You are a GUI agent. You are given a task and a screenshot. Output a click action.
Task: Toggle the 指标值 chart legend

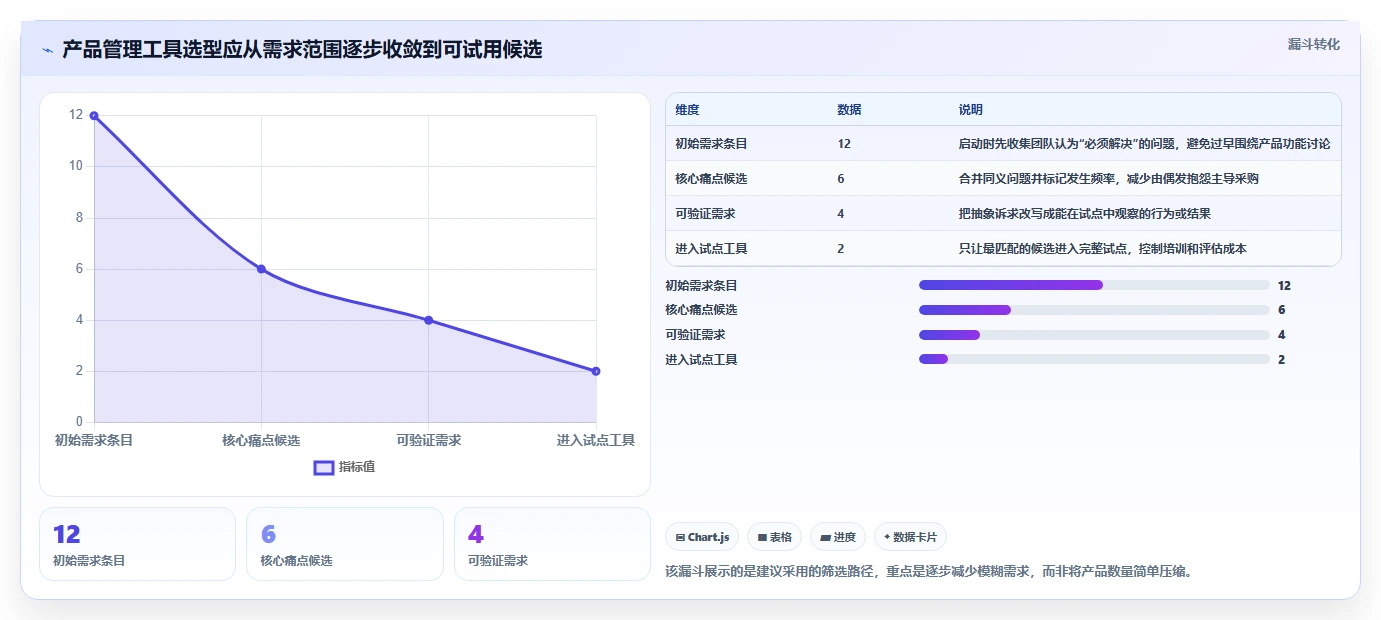pyautogui.click(x=345, y=467)
